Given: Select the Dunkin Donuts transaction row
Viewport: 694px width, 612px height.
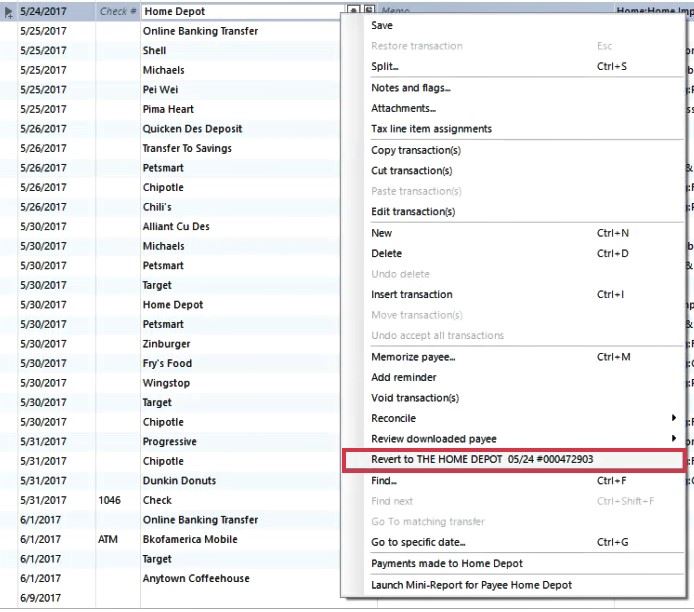Looking at the screenshot, I should 179,481.
